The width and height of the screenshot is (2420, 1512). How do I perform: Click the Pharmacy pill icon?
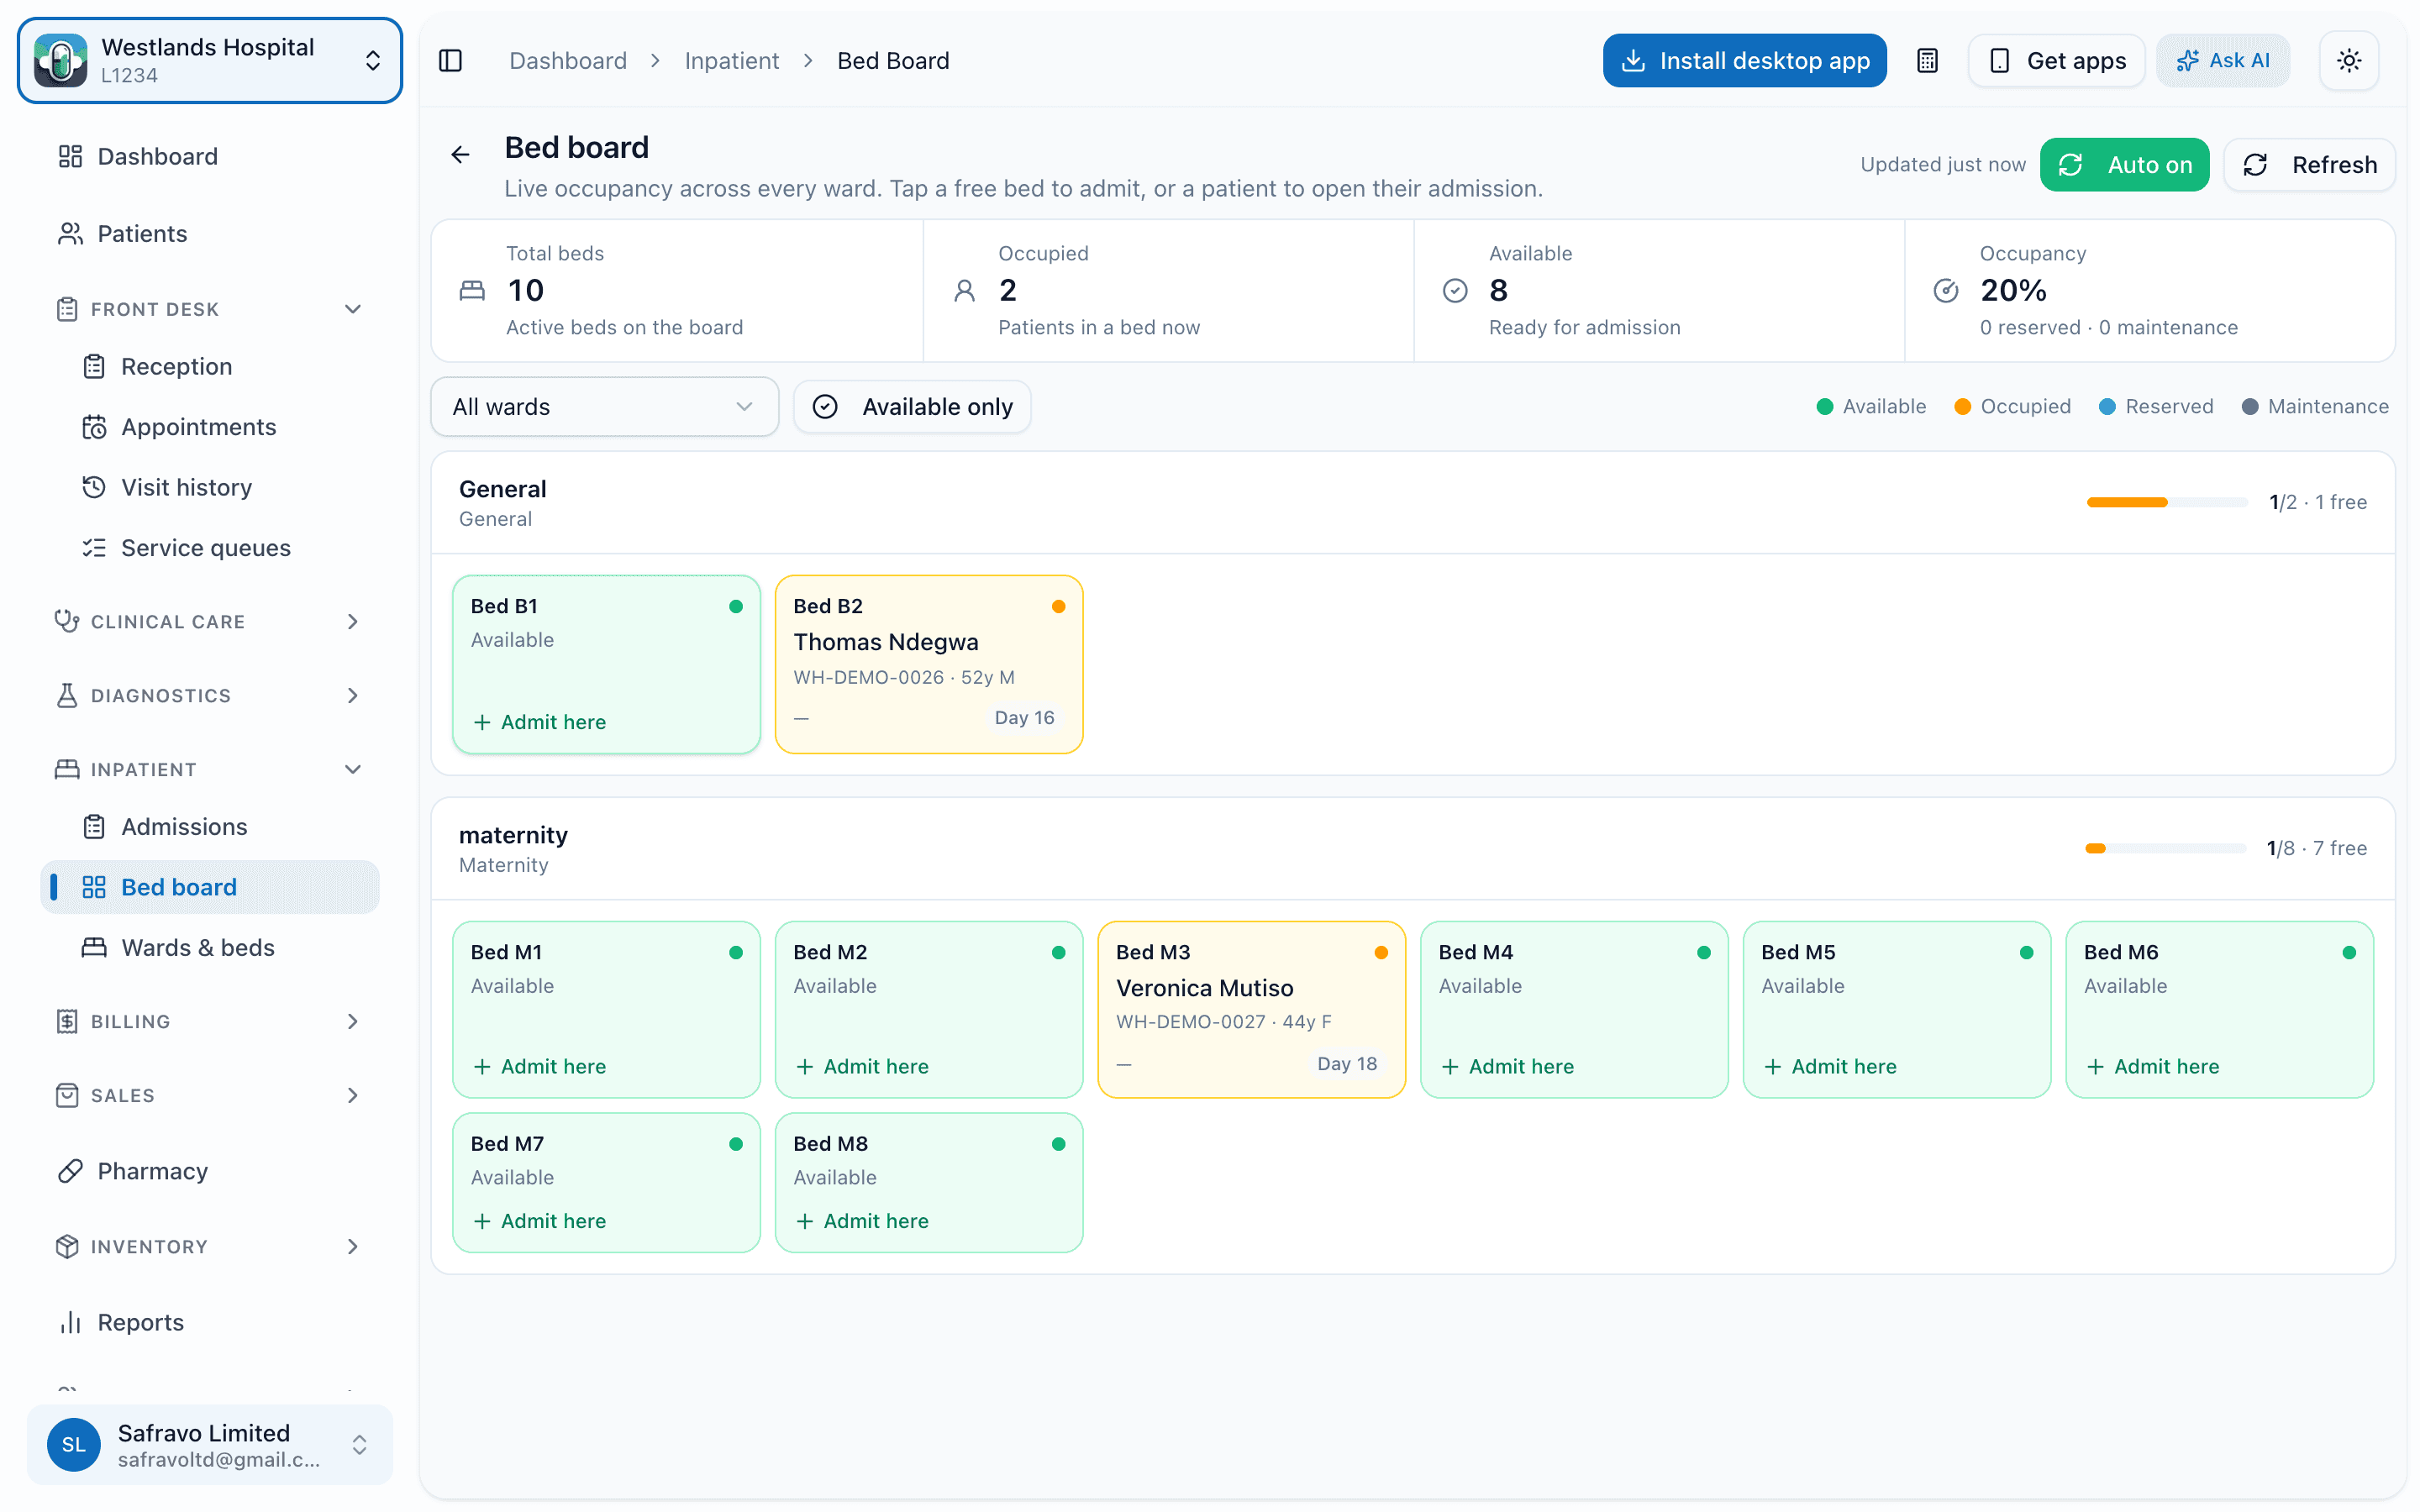click(69, 1171)
